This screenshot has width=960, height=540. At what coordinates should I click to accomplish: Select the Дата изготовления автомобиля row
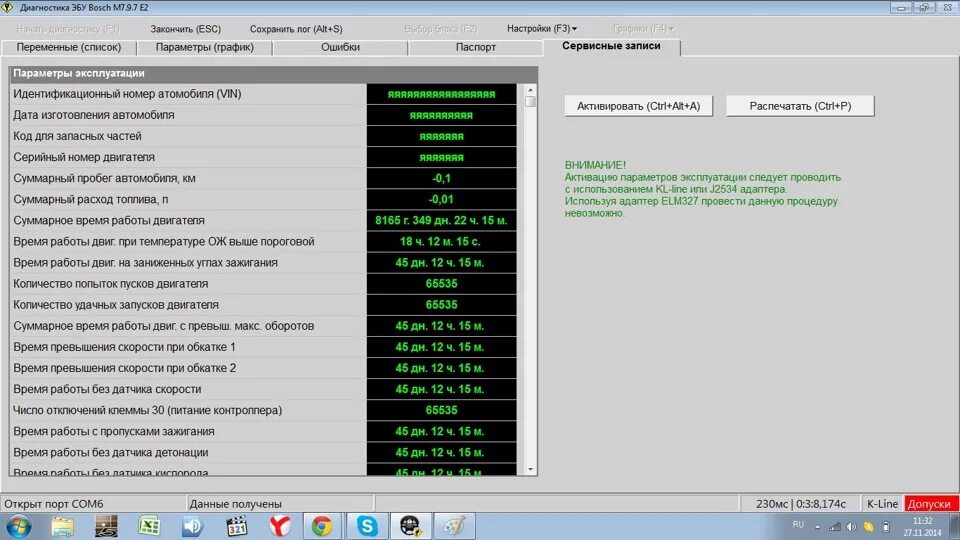(263, 115)
